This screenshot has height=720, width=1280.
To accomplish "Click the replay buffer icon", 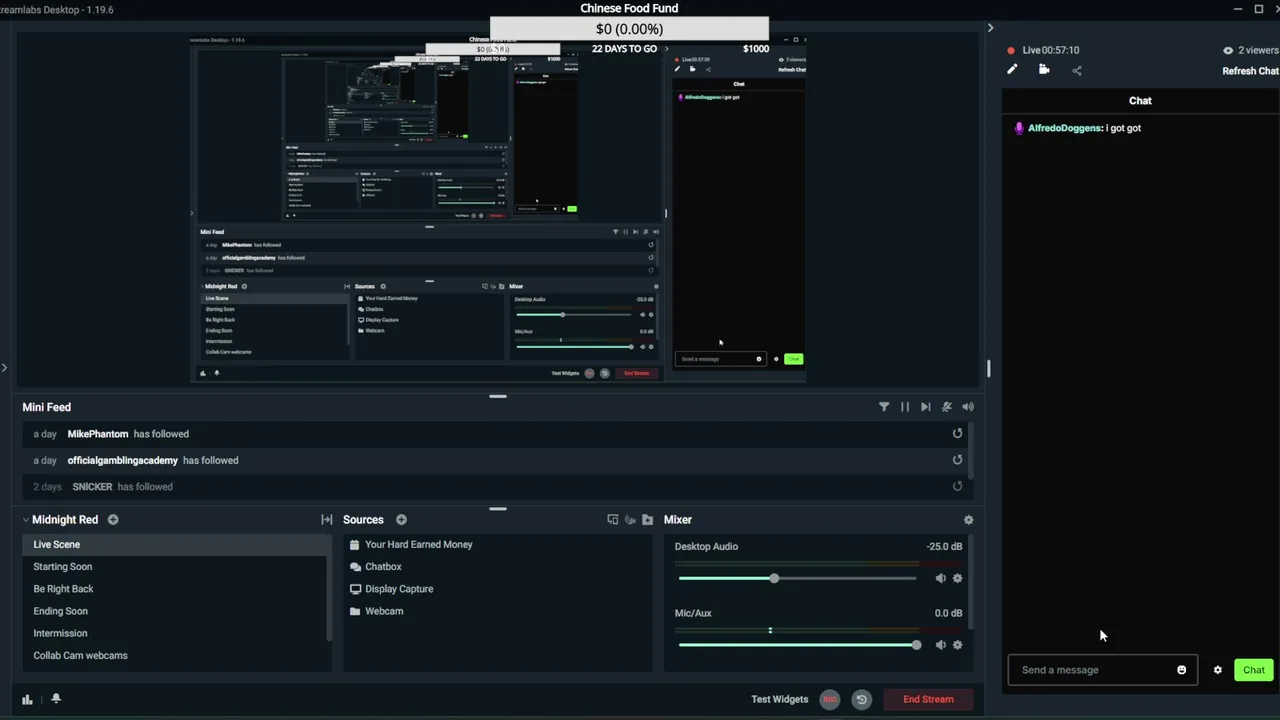I will (x=861, y=699).
